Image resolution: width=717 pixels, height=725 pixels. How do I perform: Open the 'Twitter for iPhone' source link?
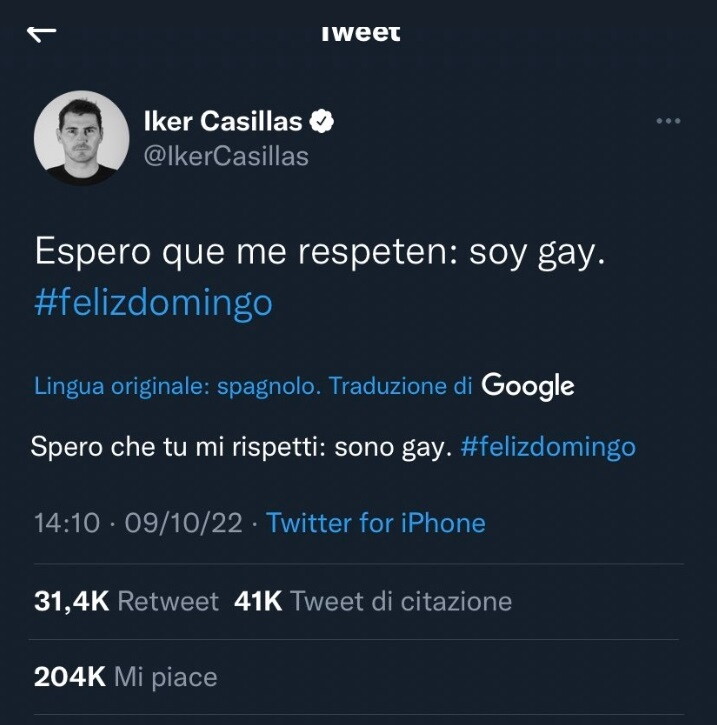(376, 522)
